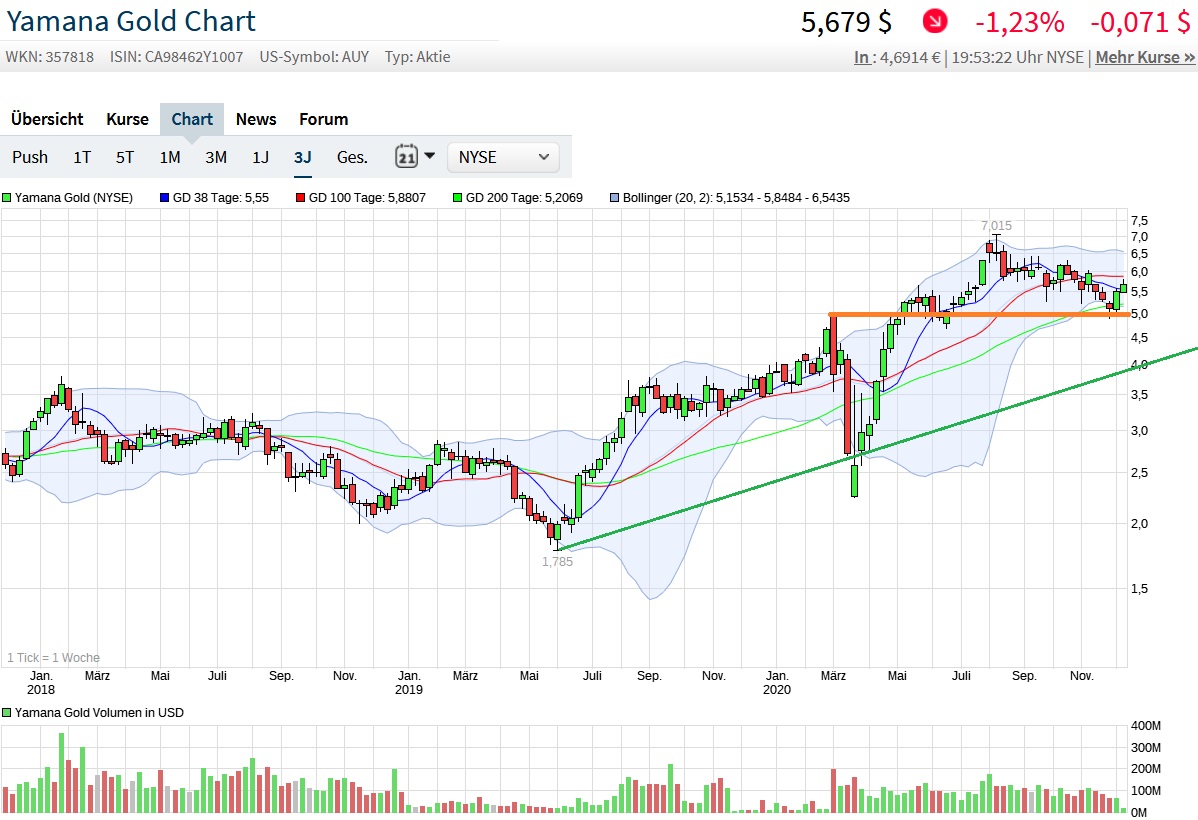
Task: Open the Kurse tab
Action: [x=127, y=119]
